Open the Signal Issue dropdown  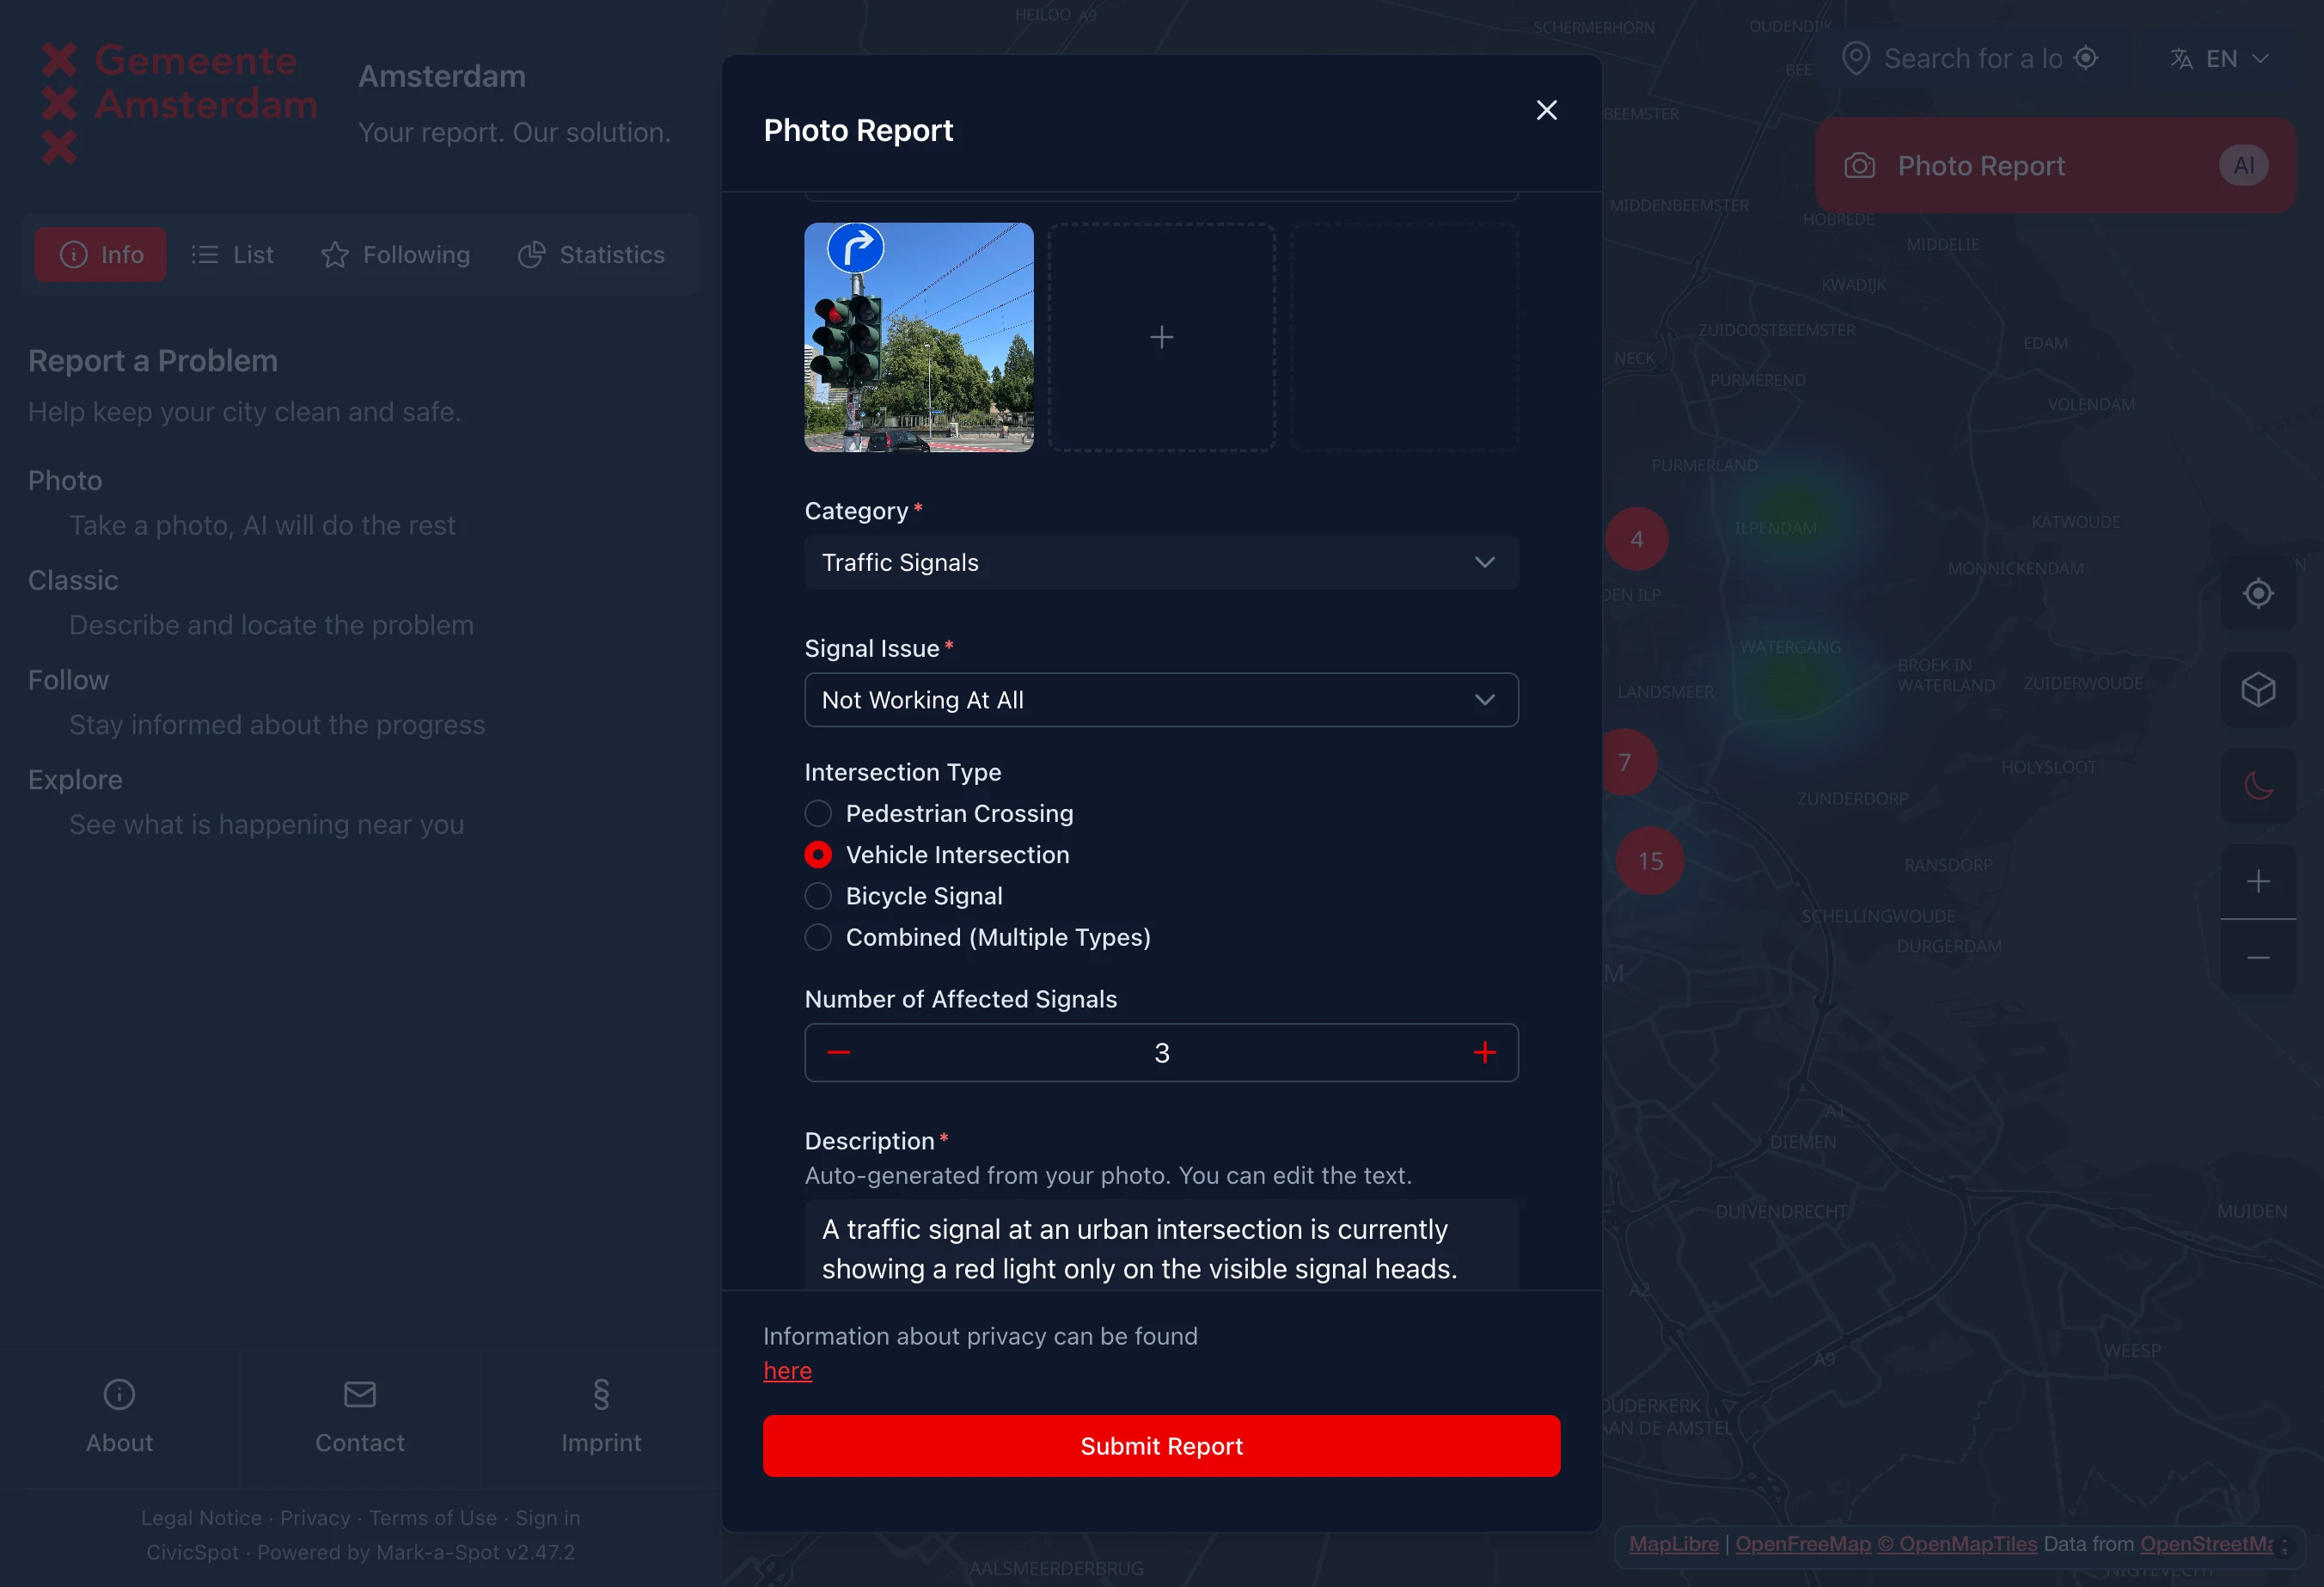(x=1160, y=699)
